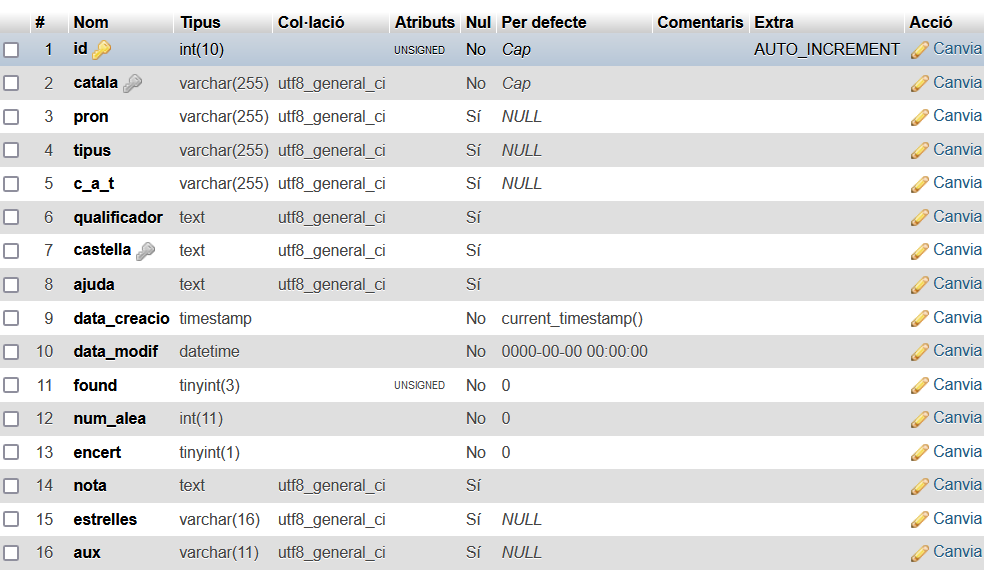Viewport: 984px width, 578px height.
Task: Click the pencil edit icon in the pron row
Action: click(x=920, y=117)
